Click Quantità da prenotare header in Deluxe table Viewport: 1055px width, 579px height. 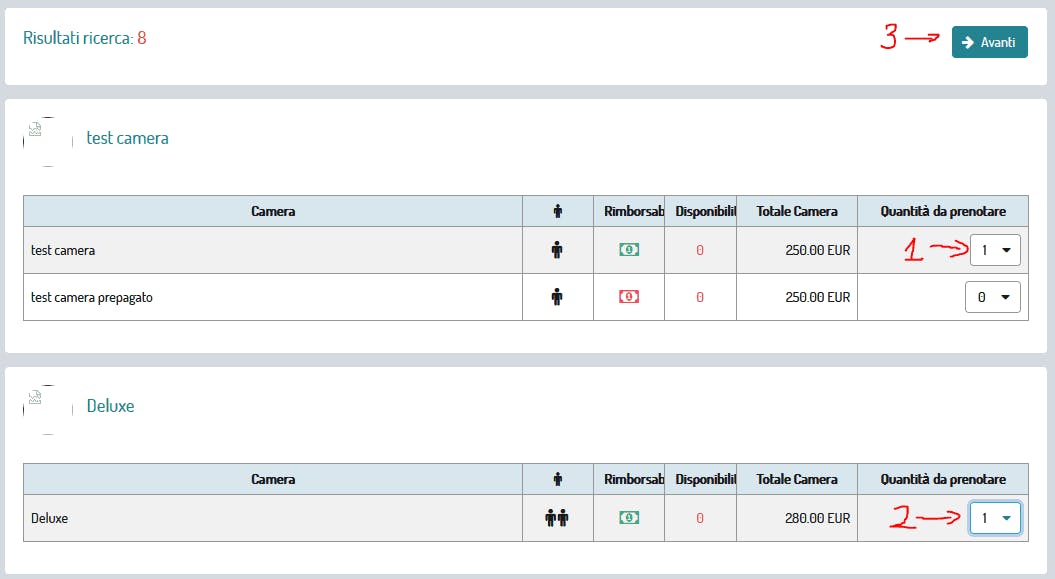(x=943, y=479)
